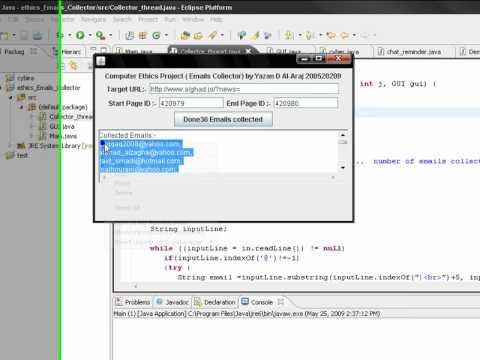Collapse the src folder in Package Explorer
Image resolution: width=480 pixels, height=360 pixels.
click(11, 97)
